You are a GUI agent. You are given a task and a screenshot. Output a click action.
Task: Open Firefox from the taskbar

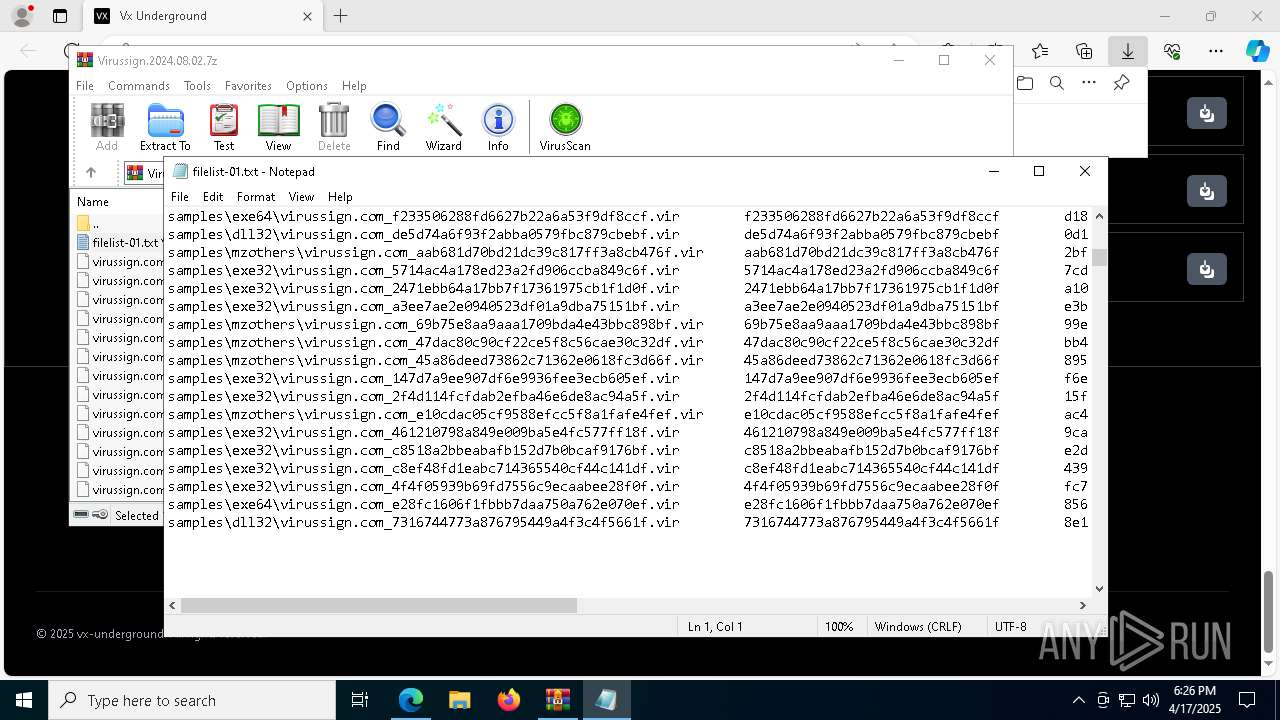pos(509,700)
